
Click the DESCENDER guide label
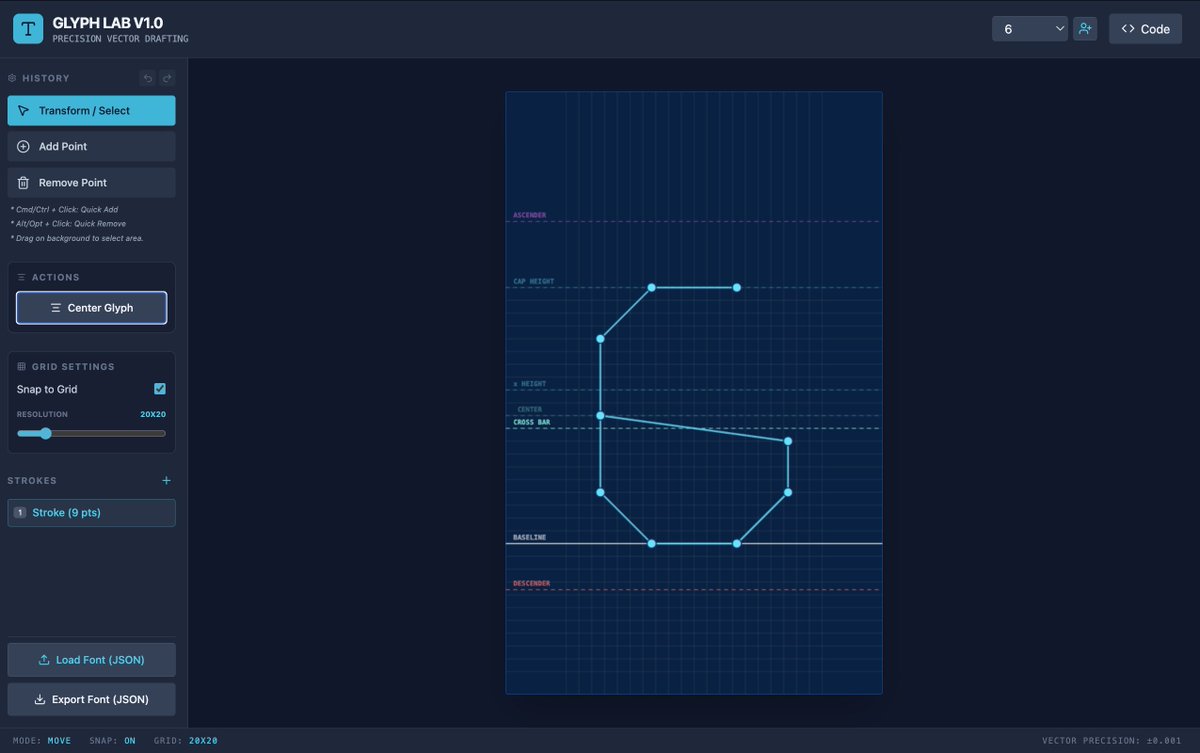531,583
